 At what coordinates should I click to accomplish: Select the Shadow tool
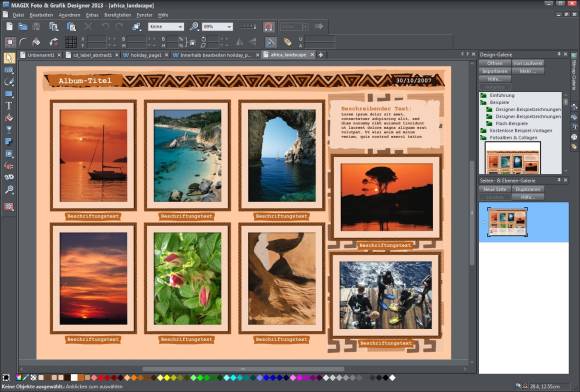[x=9, y=142]
